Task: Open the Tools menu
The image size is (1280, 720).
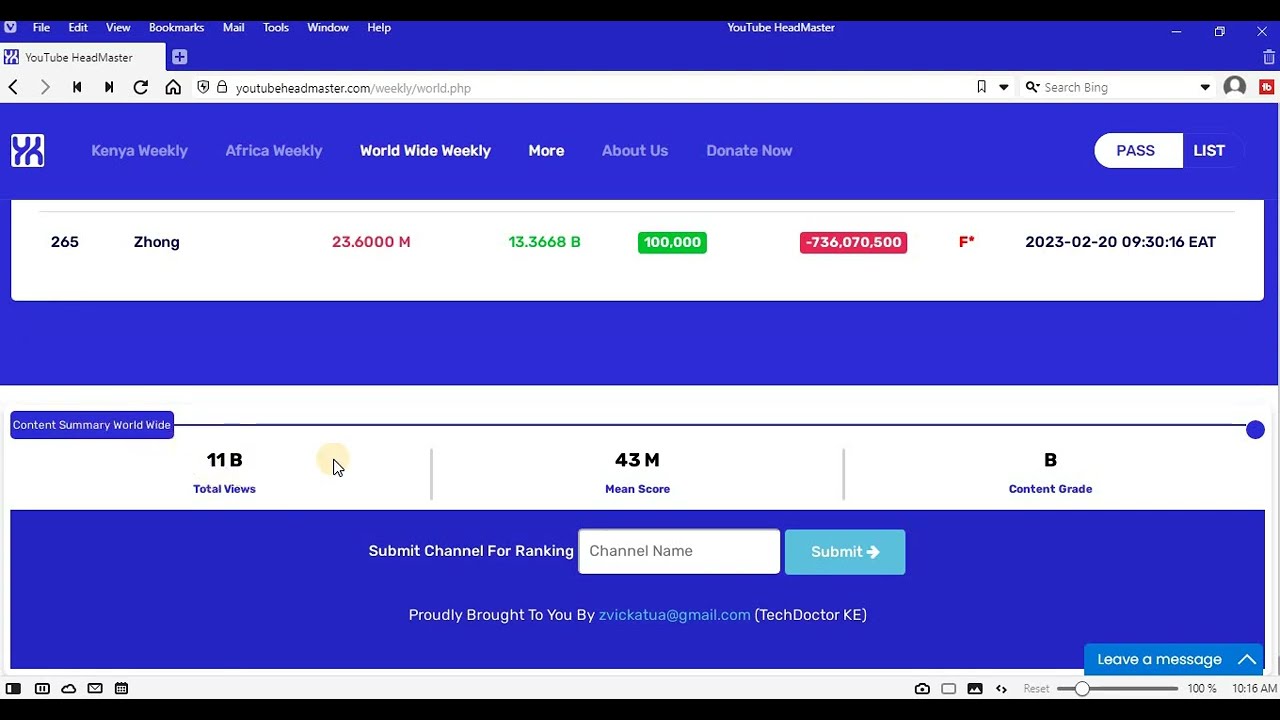Action: 276,27
